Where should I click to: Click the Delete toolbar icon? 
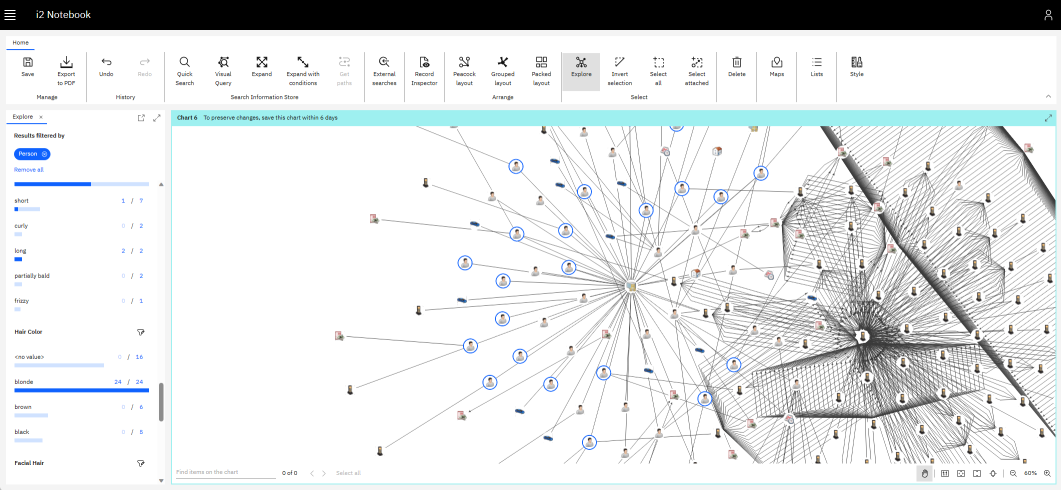(736, 62)
